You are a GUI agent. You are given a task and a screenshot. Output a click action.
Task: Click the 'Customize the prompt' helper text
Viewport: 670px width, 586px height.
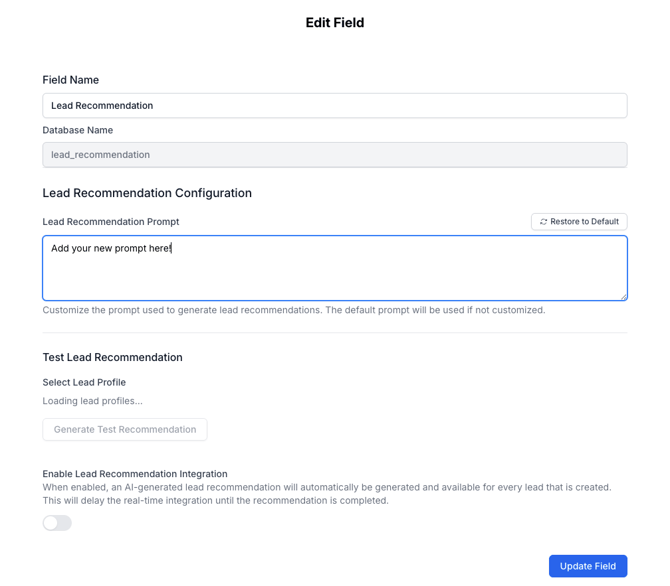(x=293, y=310)
